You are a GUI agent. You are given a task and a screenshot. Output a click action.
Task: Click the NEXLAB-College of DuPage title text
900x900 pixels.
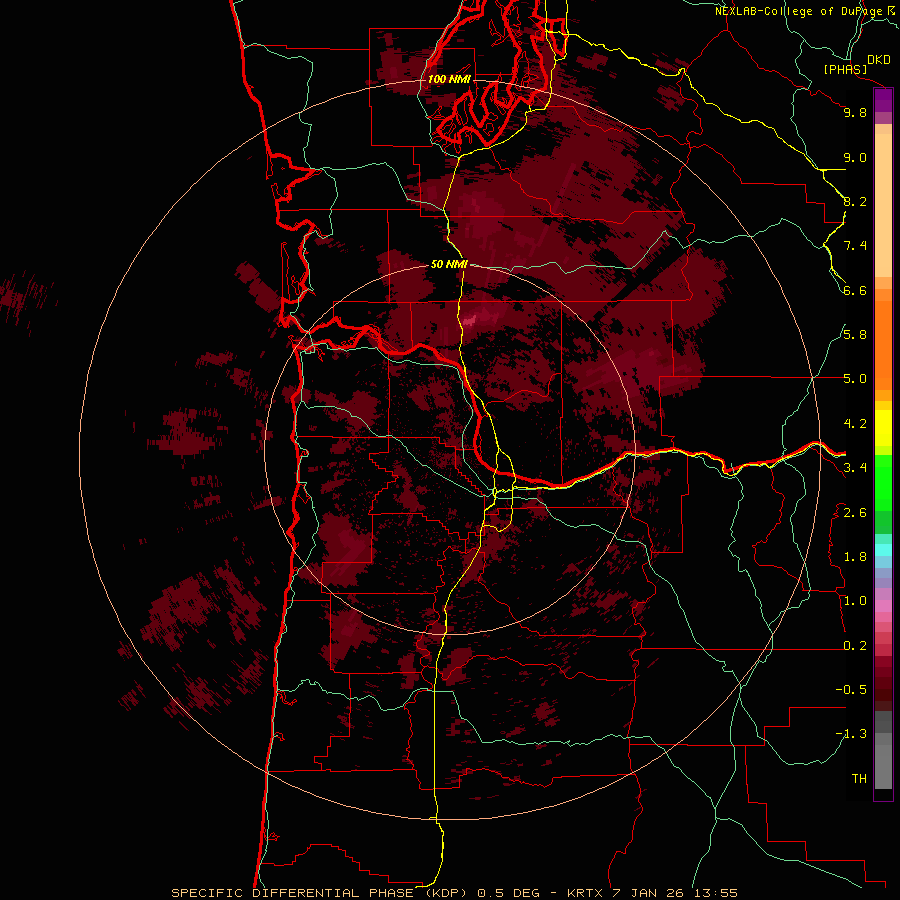799,11
